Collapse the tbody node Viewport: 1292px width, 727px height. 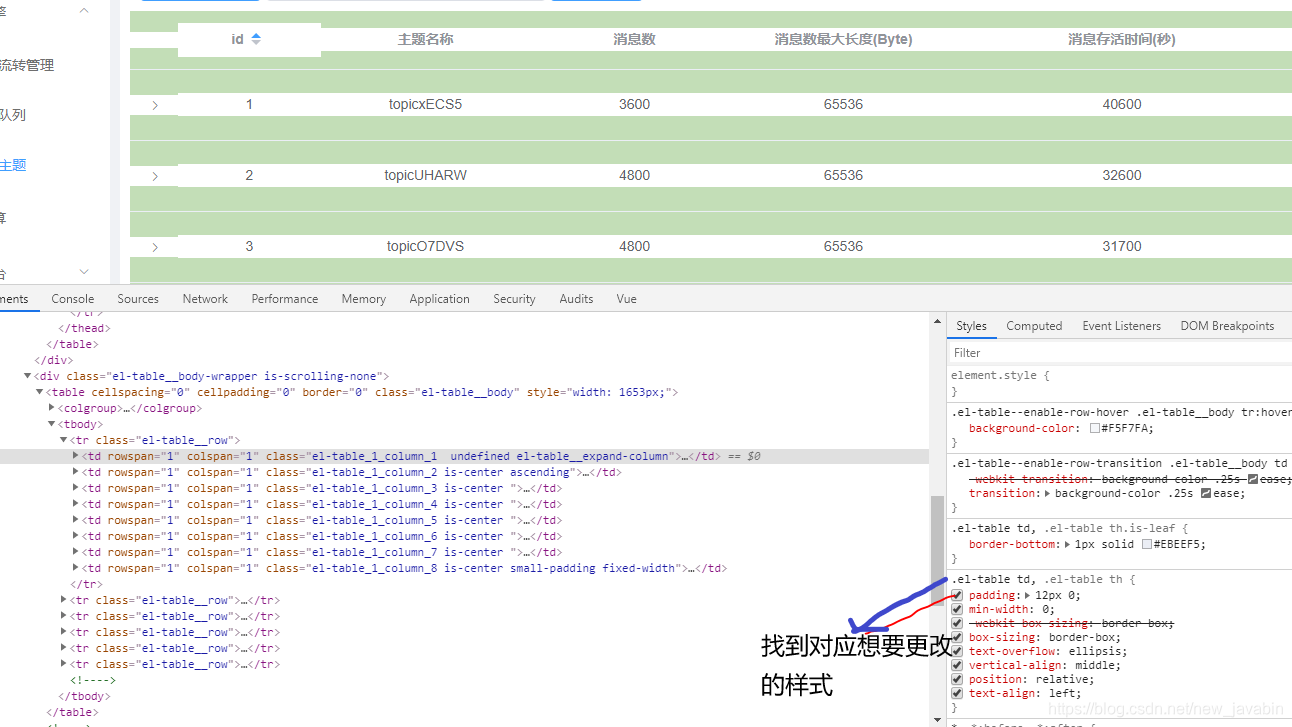52,424
